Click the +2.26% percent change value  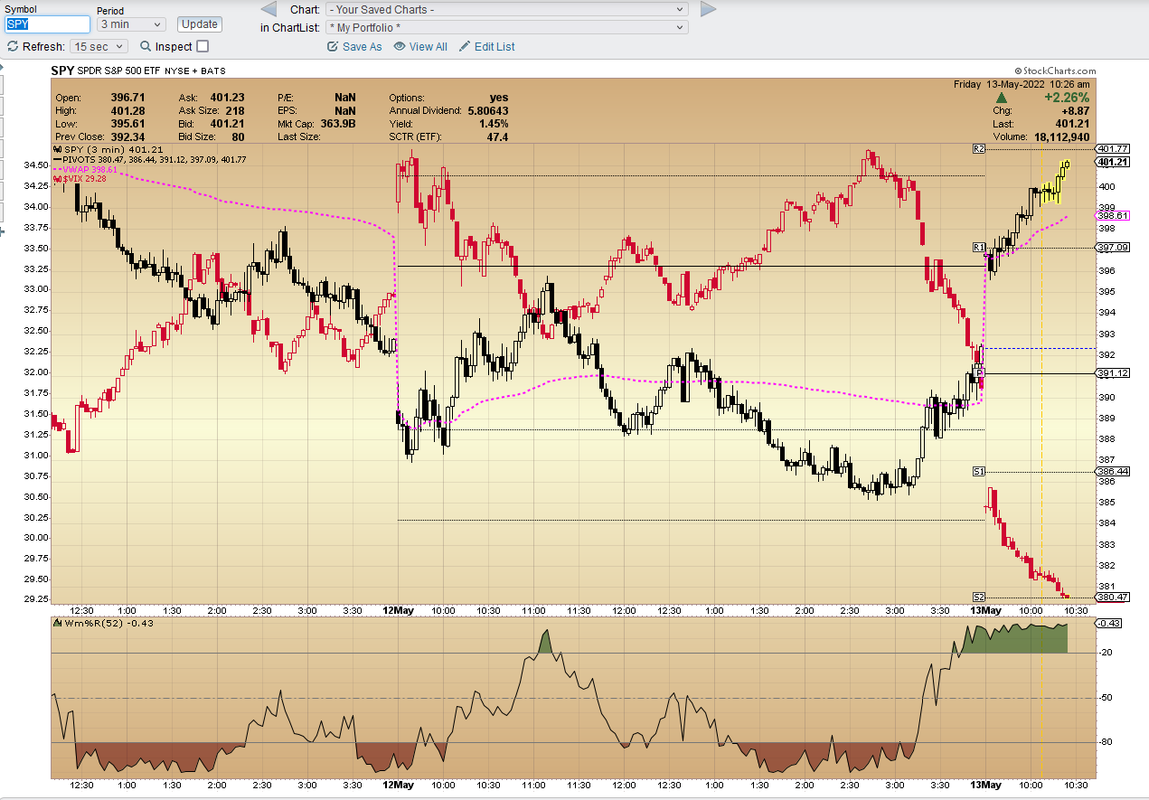click(1066, 97)
